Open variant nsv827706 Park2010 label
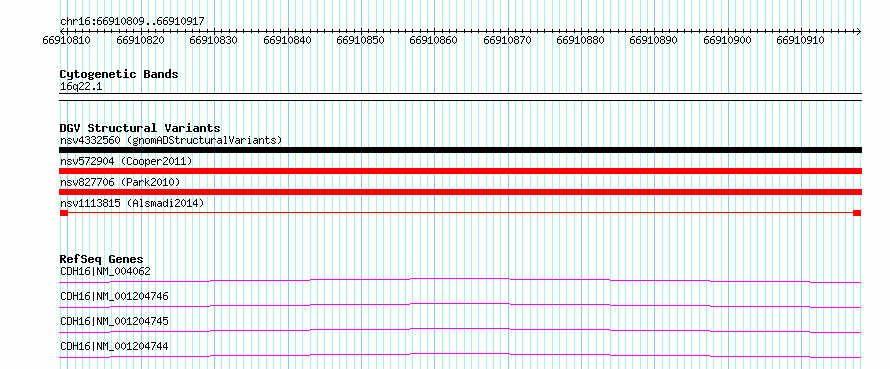 click(x=120, y=182)
